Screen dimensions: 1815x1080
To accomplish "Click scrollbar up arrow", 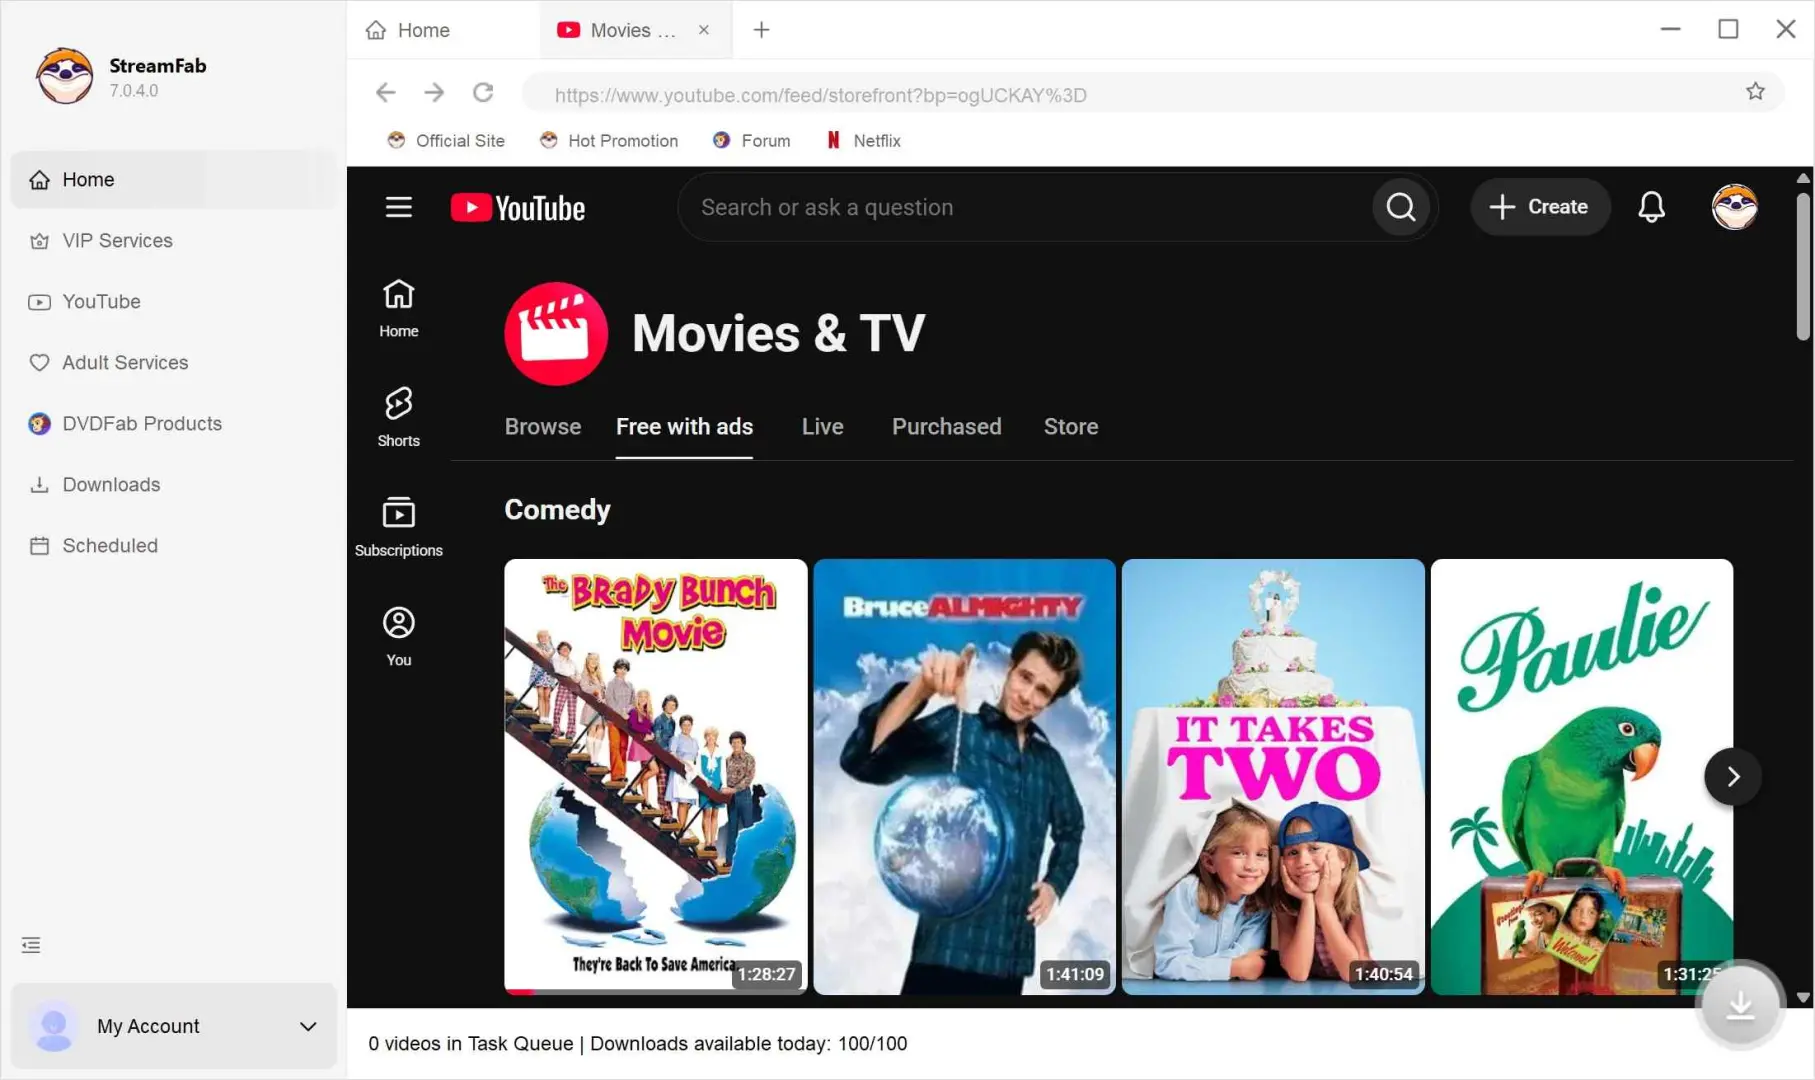I will (1804, 178).
